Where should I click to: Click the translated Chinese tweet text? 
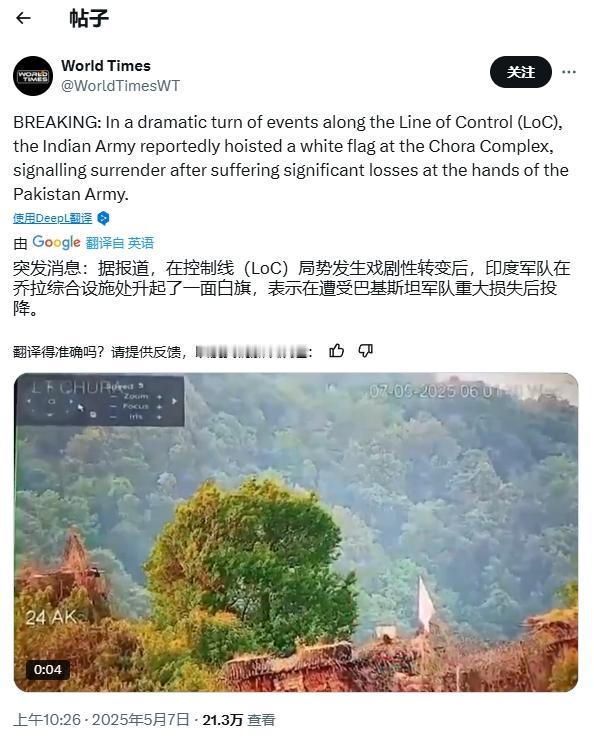pos(291,288)
